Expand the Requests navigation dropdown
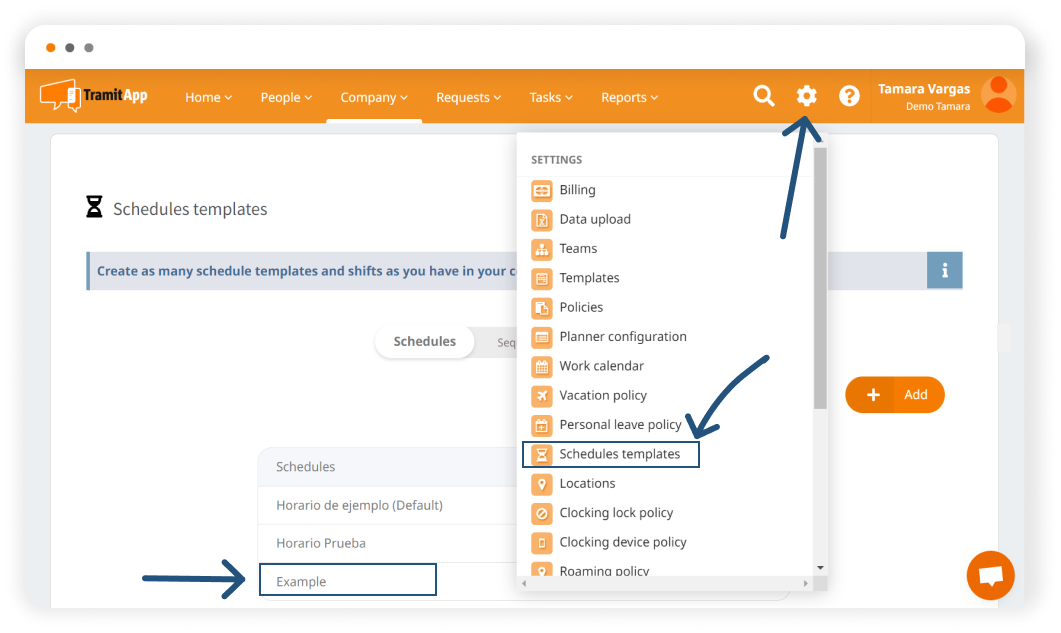1061x633 pixels. [469, 98]
